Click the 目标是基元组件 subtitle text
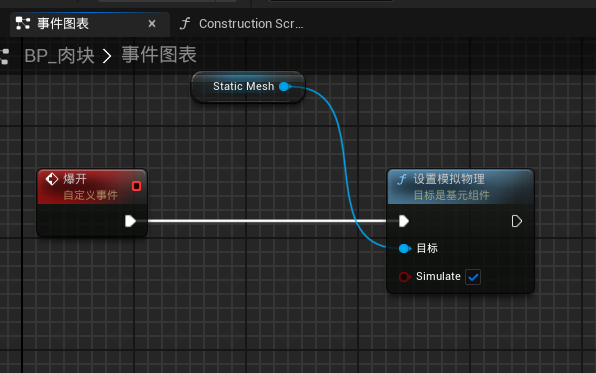Screen dimensions: 596x373 (452, 195)
